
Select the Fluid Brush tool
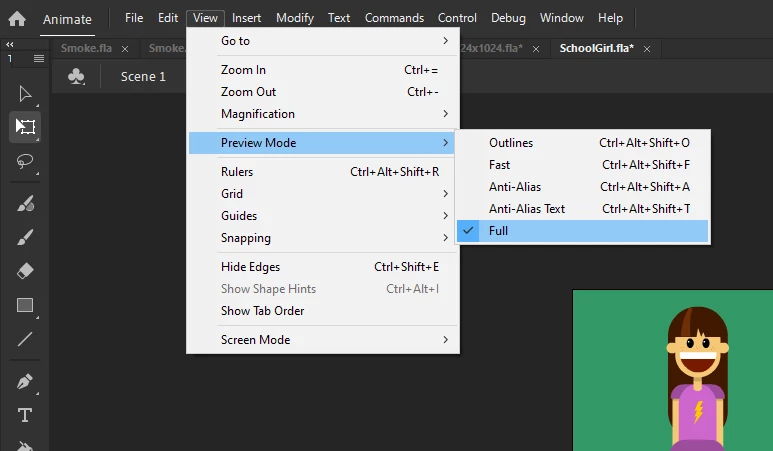[25, 203]
